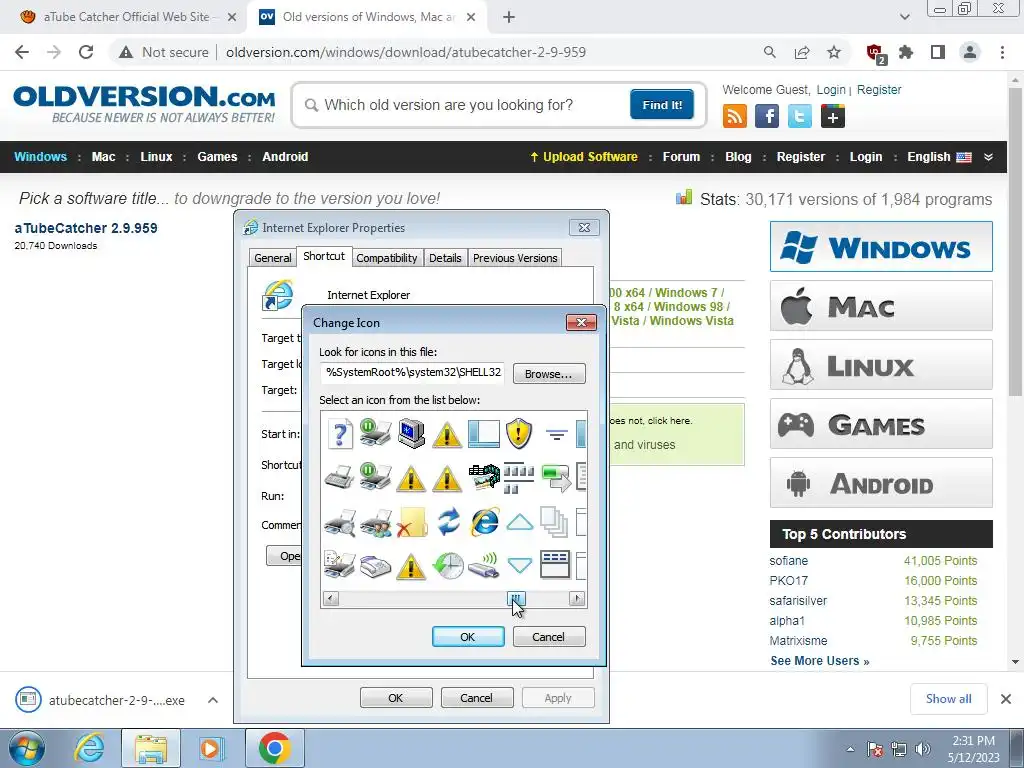This screenshot has height=768, width=1024.
Task: Confirm with OK in Change Icon dialog
Action: click(468, 637)
